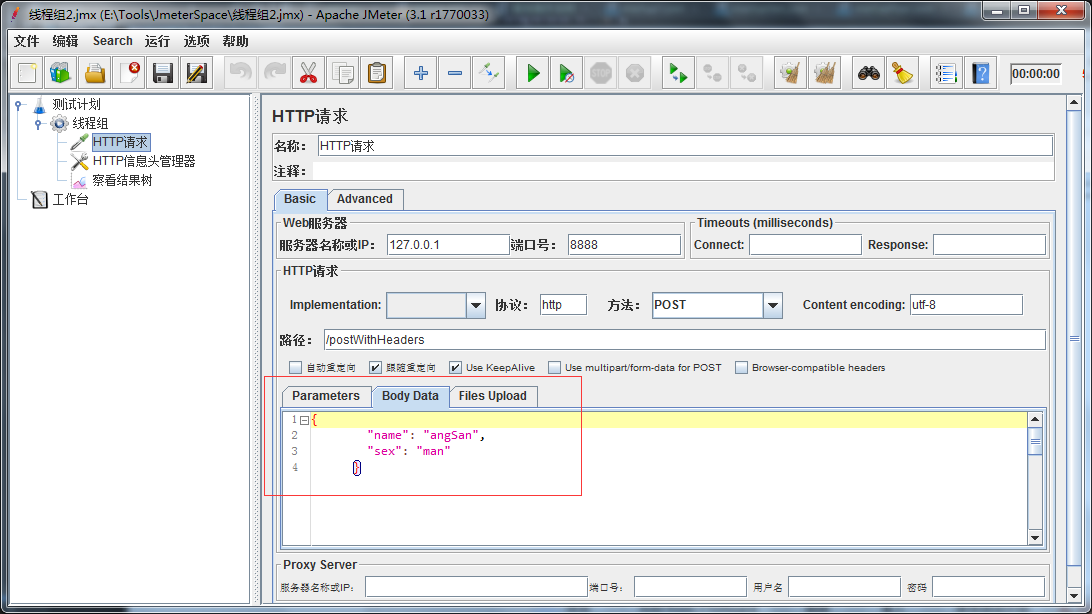1092x614 pixels.
Task: Fold the JSON block at line 1
Action: 304,420
